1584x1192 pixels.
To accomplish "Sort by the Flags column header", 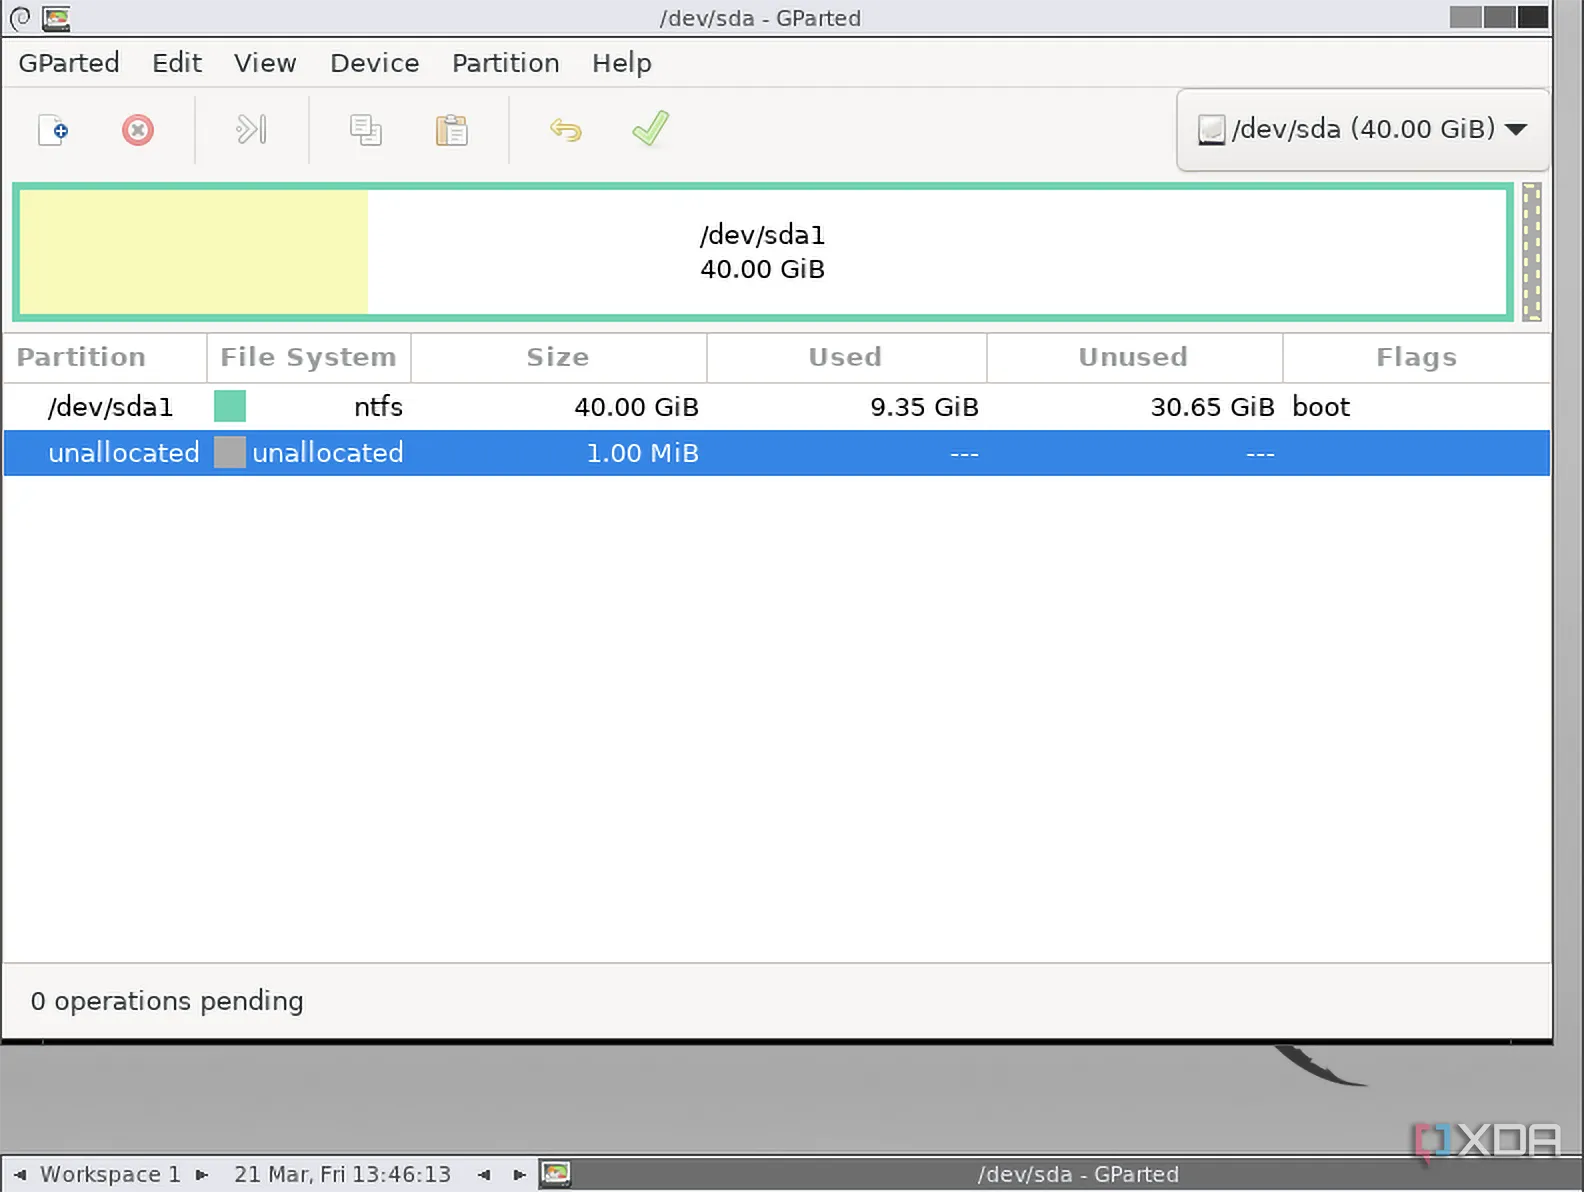I will click(x=1416, y=357).
